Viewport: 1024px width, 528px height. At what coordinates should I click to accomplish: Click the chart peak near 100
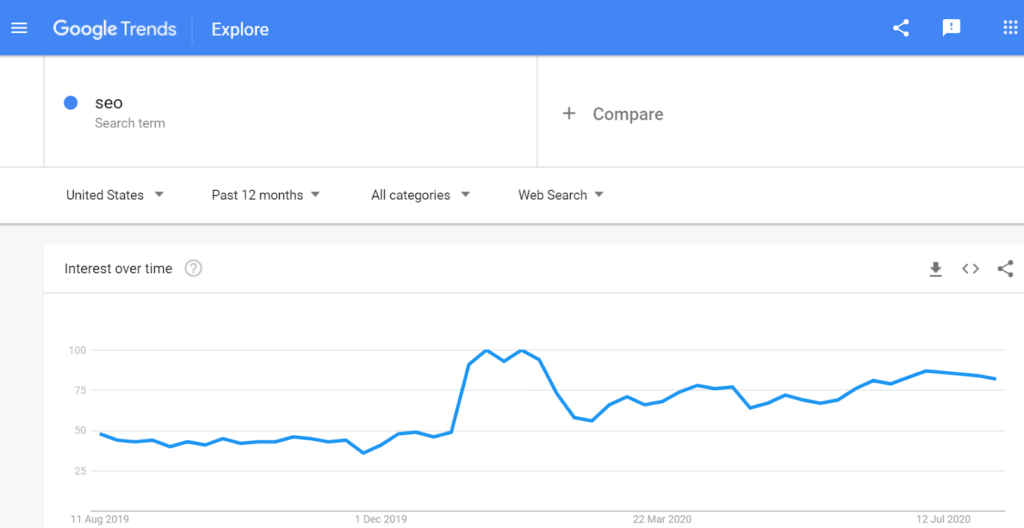pyautogui.click(x=486, y=351)
